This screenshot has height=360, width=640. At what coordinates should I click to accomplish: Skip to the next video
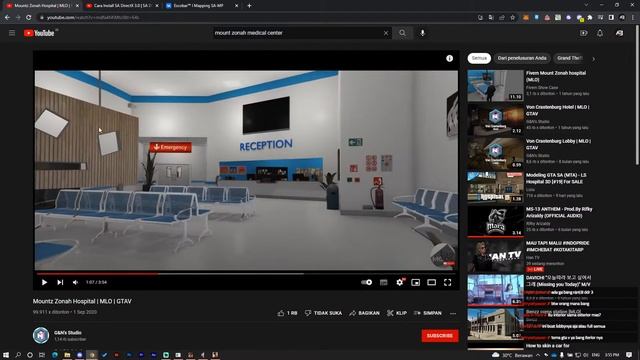[x=60, y=282]
